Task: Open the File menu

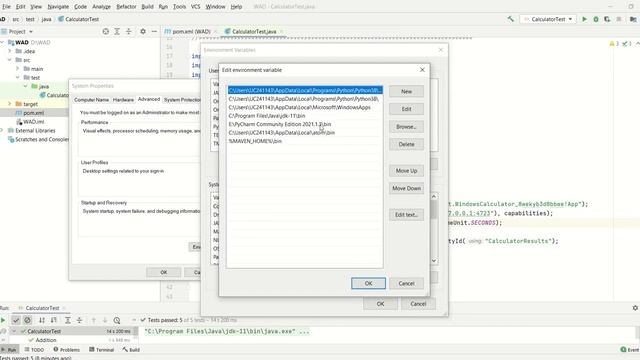Action: pyautogui.click(x=6, y=7)
